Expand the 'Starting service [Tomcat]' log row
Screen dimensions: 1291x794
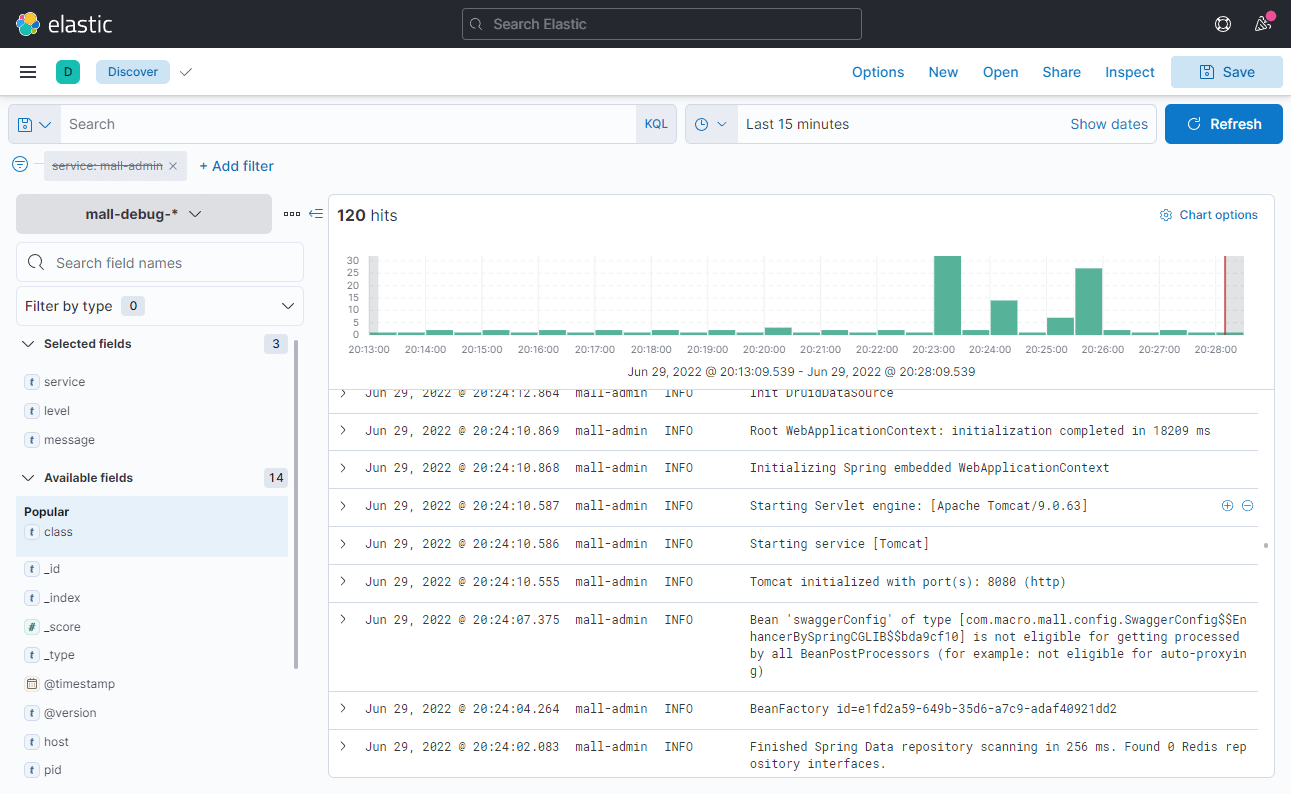pos(343,544)
